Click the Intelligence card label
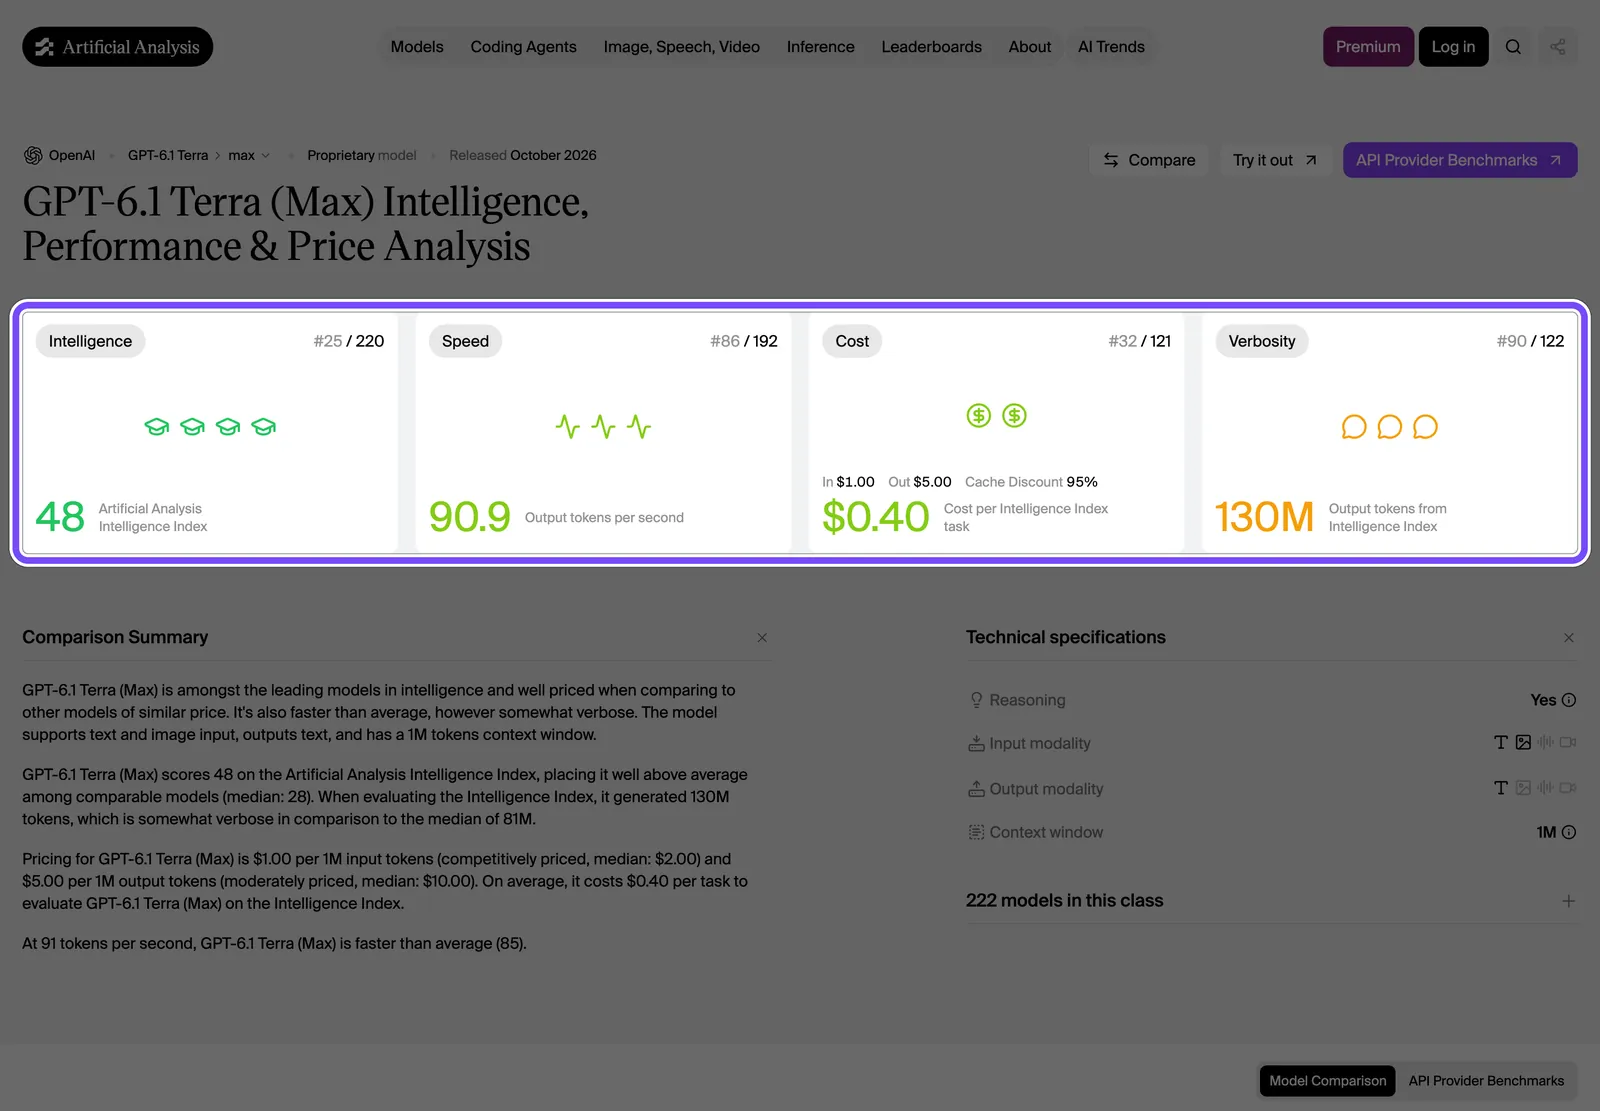Image resolution: width=1600 pixels, height=1111 pixels. point(90,341)
